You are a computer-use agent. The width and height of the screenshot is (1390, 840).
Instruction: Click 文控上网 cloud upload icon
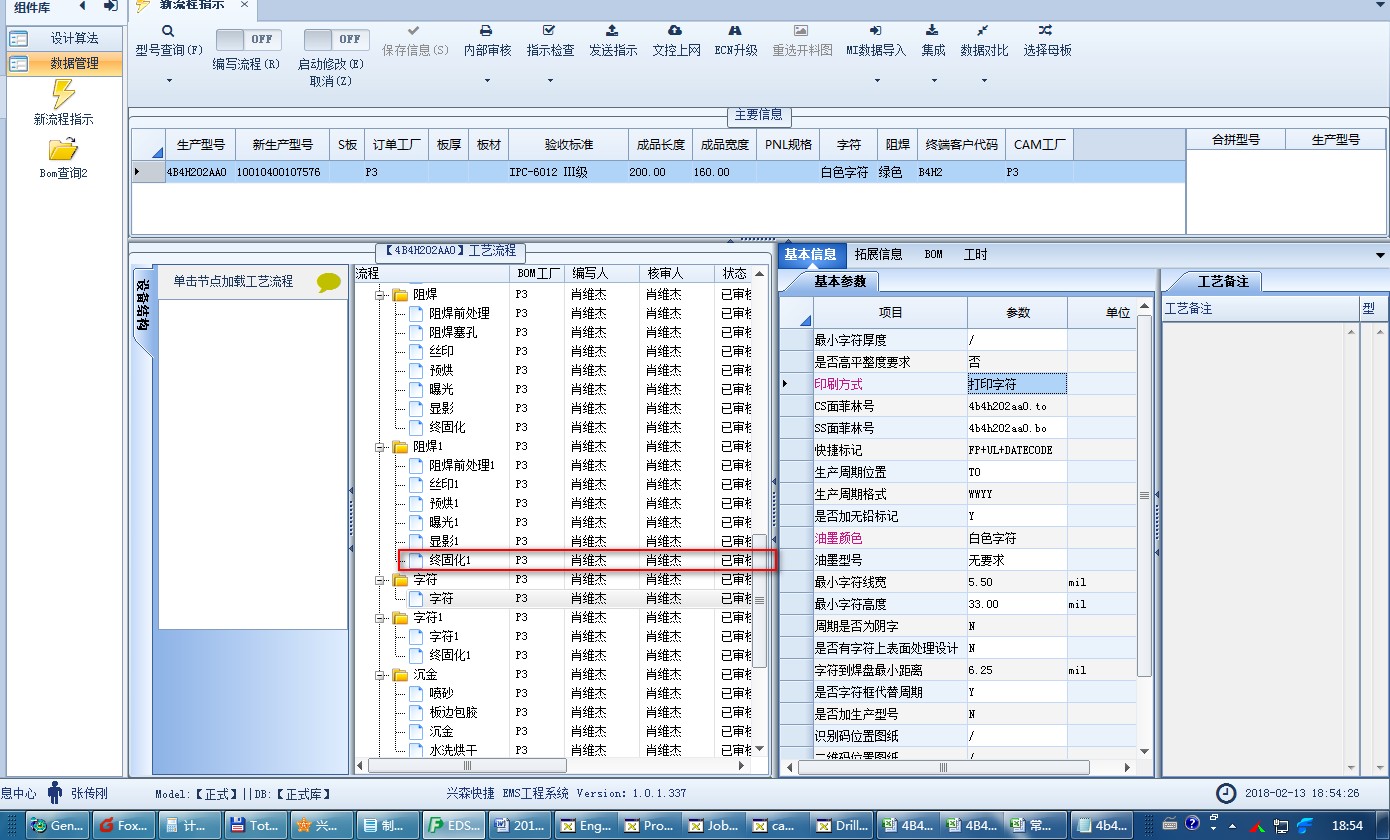coord(675,31)
